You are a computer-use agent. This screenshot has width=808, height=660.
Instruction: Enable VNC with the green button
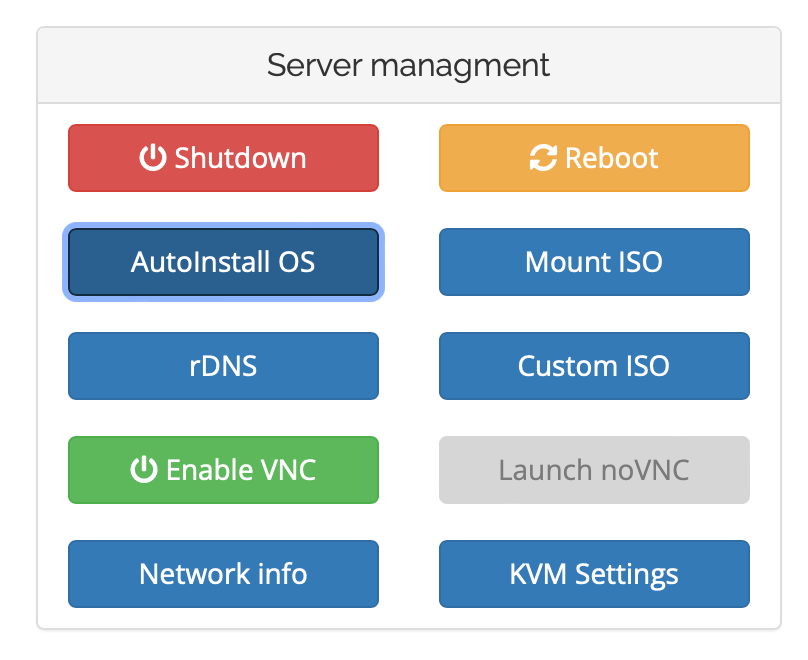coord(223,470)
